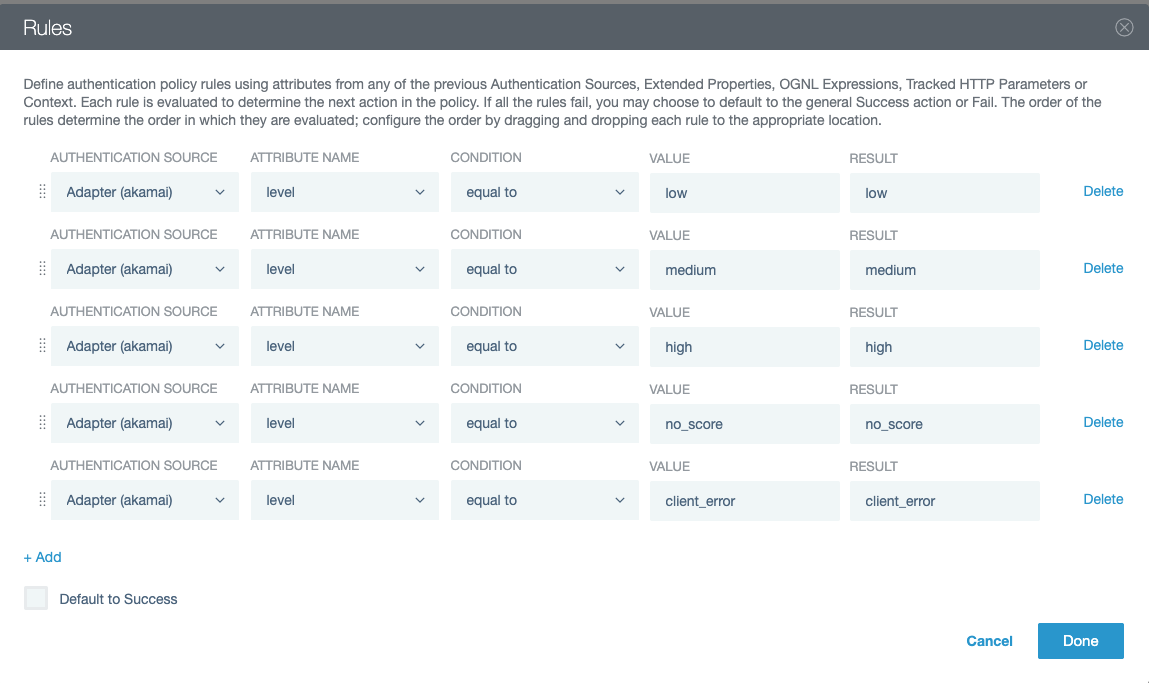Click the close icon on the Rules dialog
Viewport: 1149px width, 683px height.
[1124, 27]
